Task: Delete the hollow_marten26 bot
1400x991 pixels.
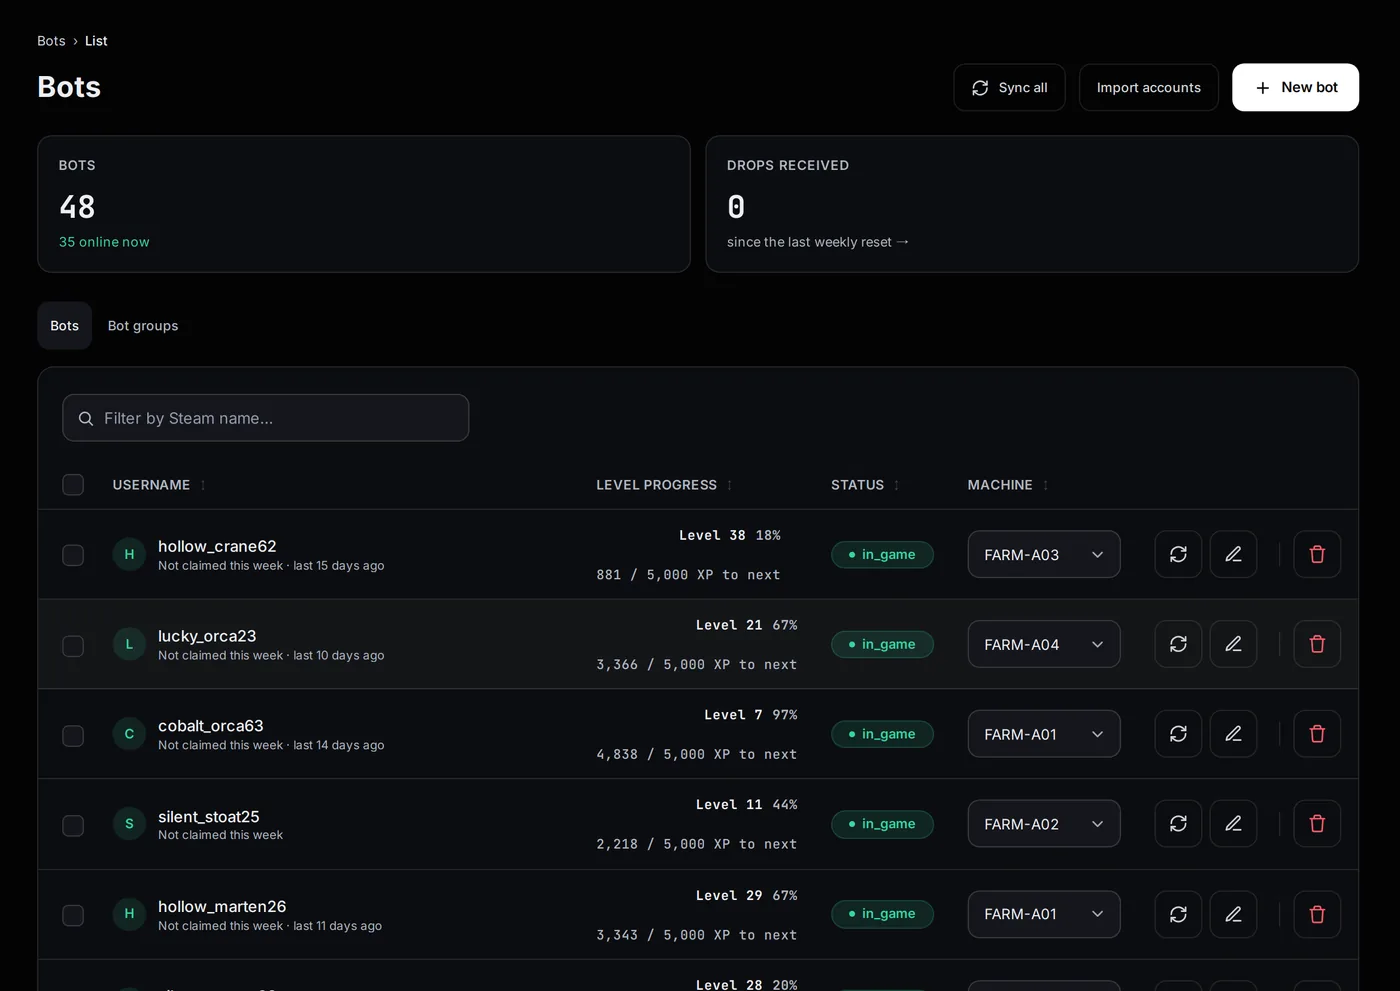Action: 1317,914
